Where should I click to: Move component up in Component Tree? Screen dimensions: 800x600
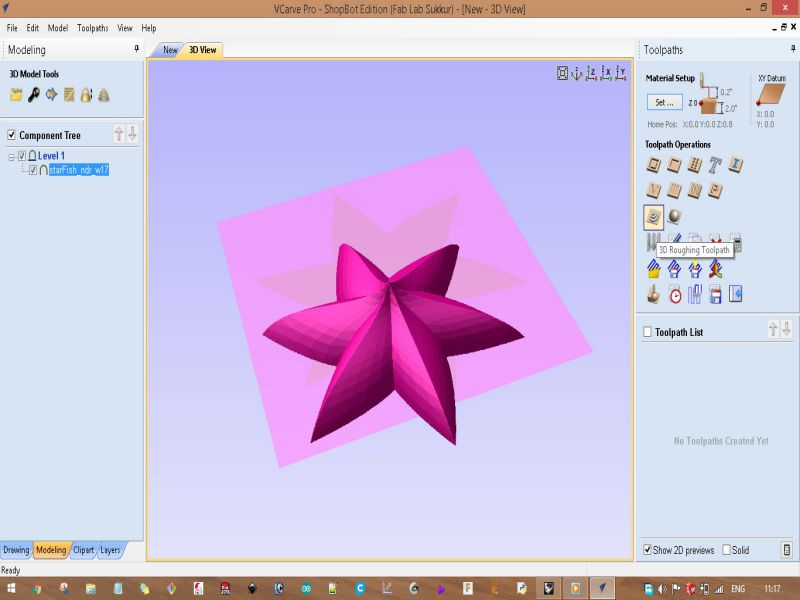click(119, 134)
